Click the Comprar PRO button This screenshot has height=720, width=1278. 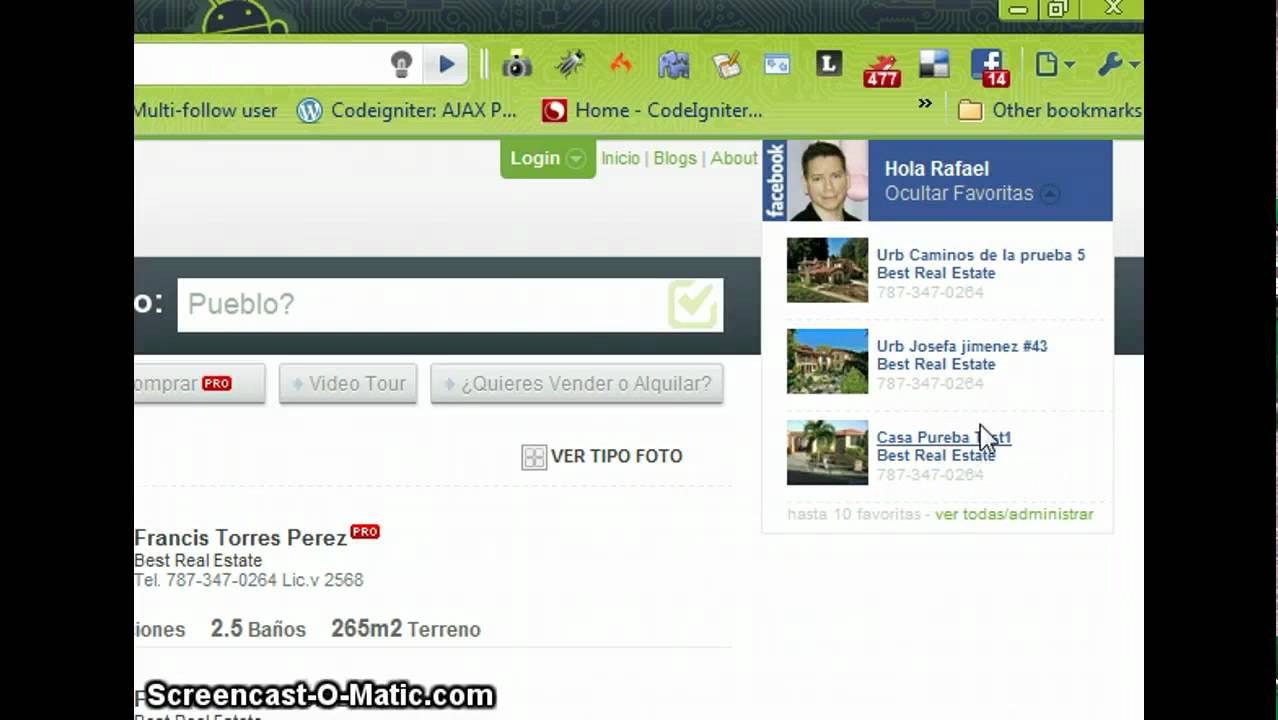click(200, 384)
